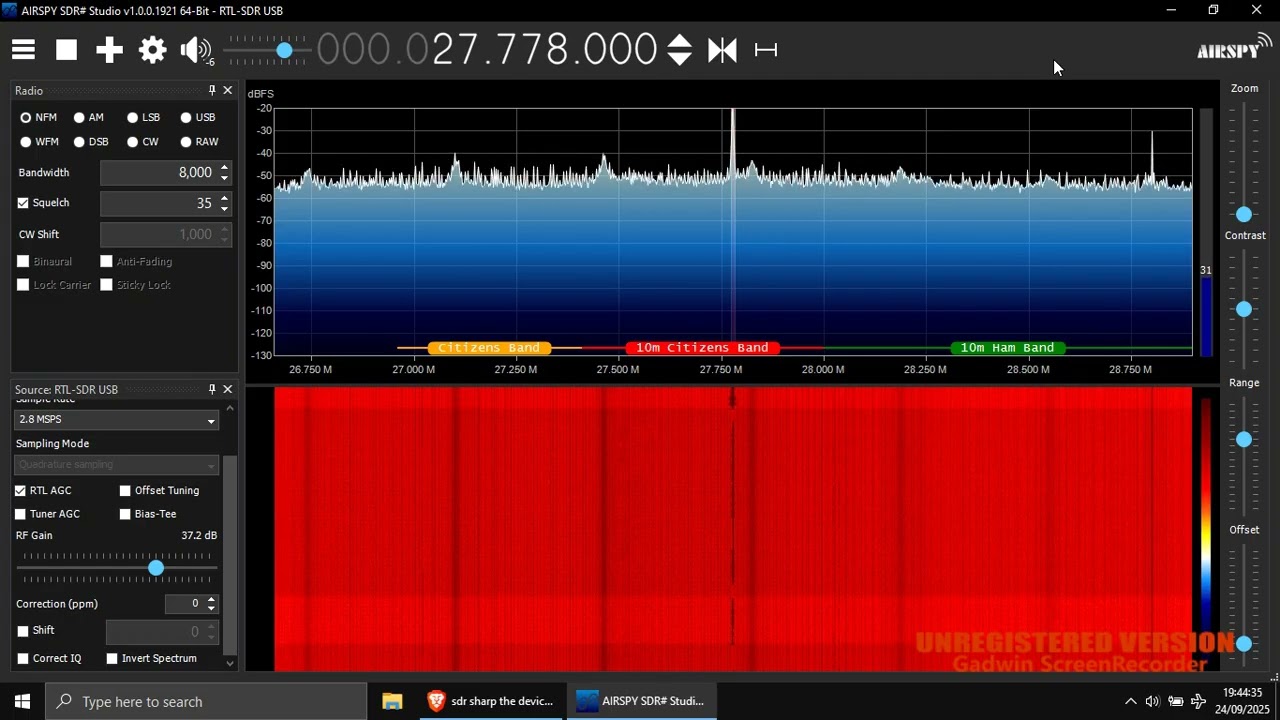1280x720 pixels.
Task: Toggle the center tuning style icon
Action: point(722,50)
